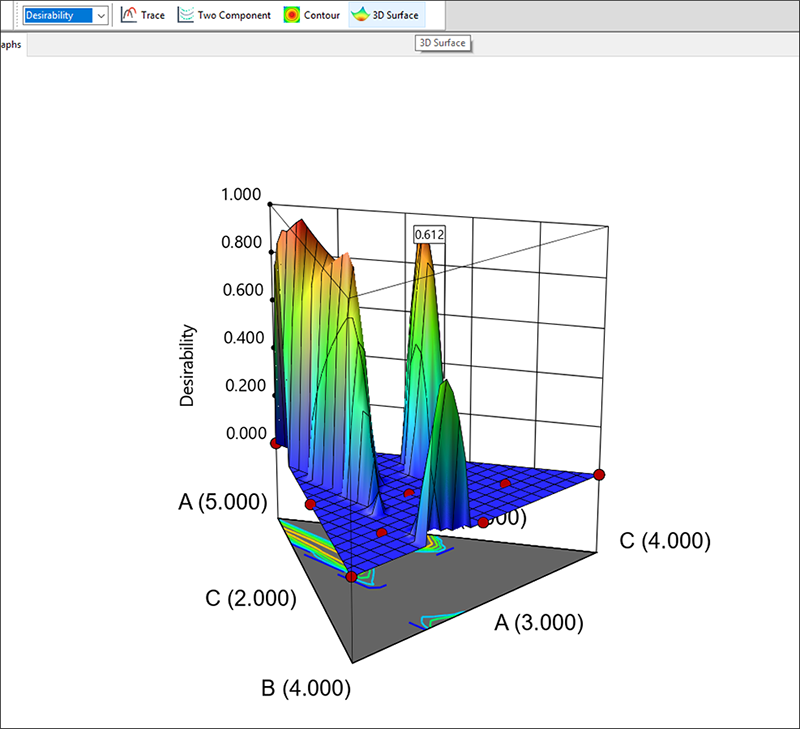The width and height of the screenshot is (800, 729).
Task: Expand the Desirability response dropdown arrow
Action: coord(101,15)
